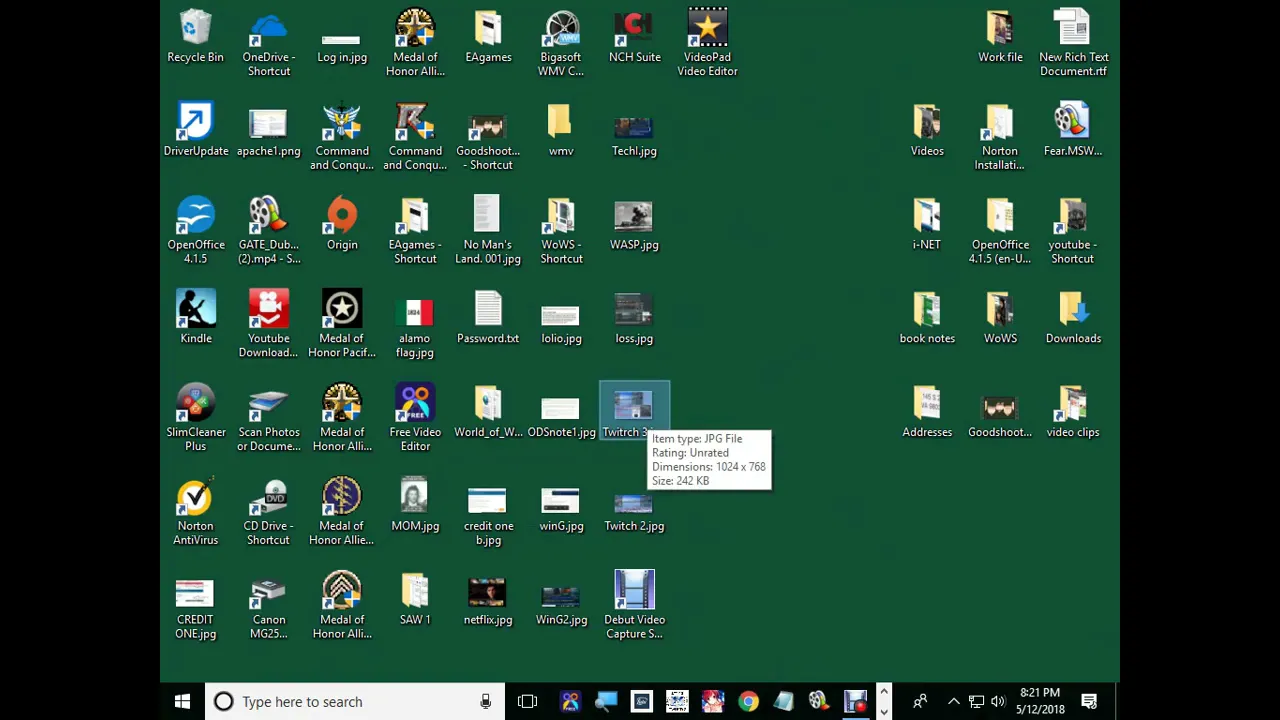Viewport: 1280px width, 720px height.
Task: Launch the Origin client icon
Action: coord(341,225)
